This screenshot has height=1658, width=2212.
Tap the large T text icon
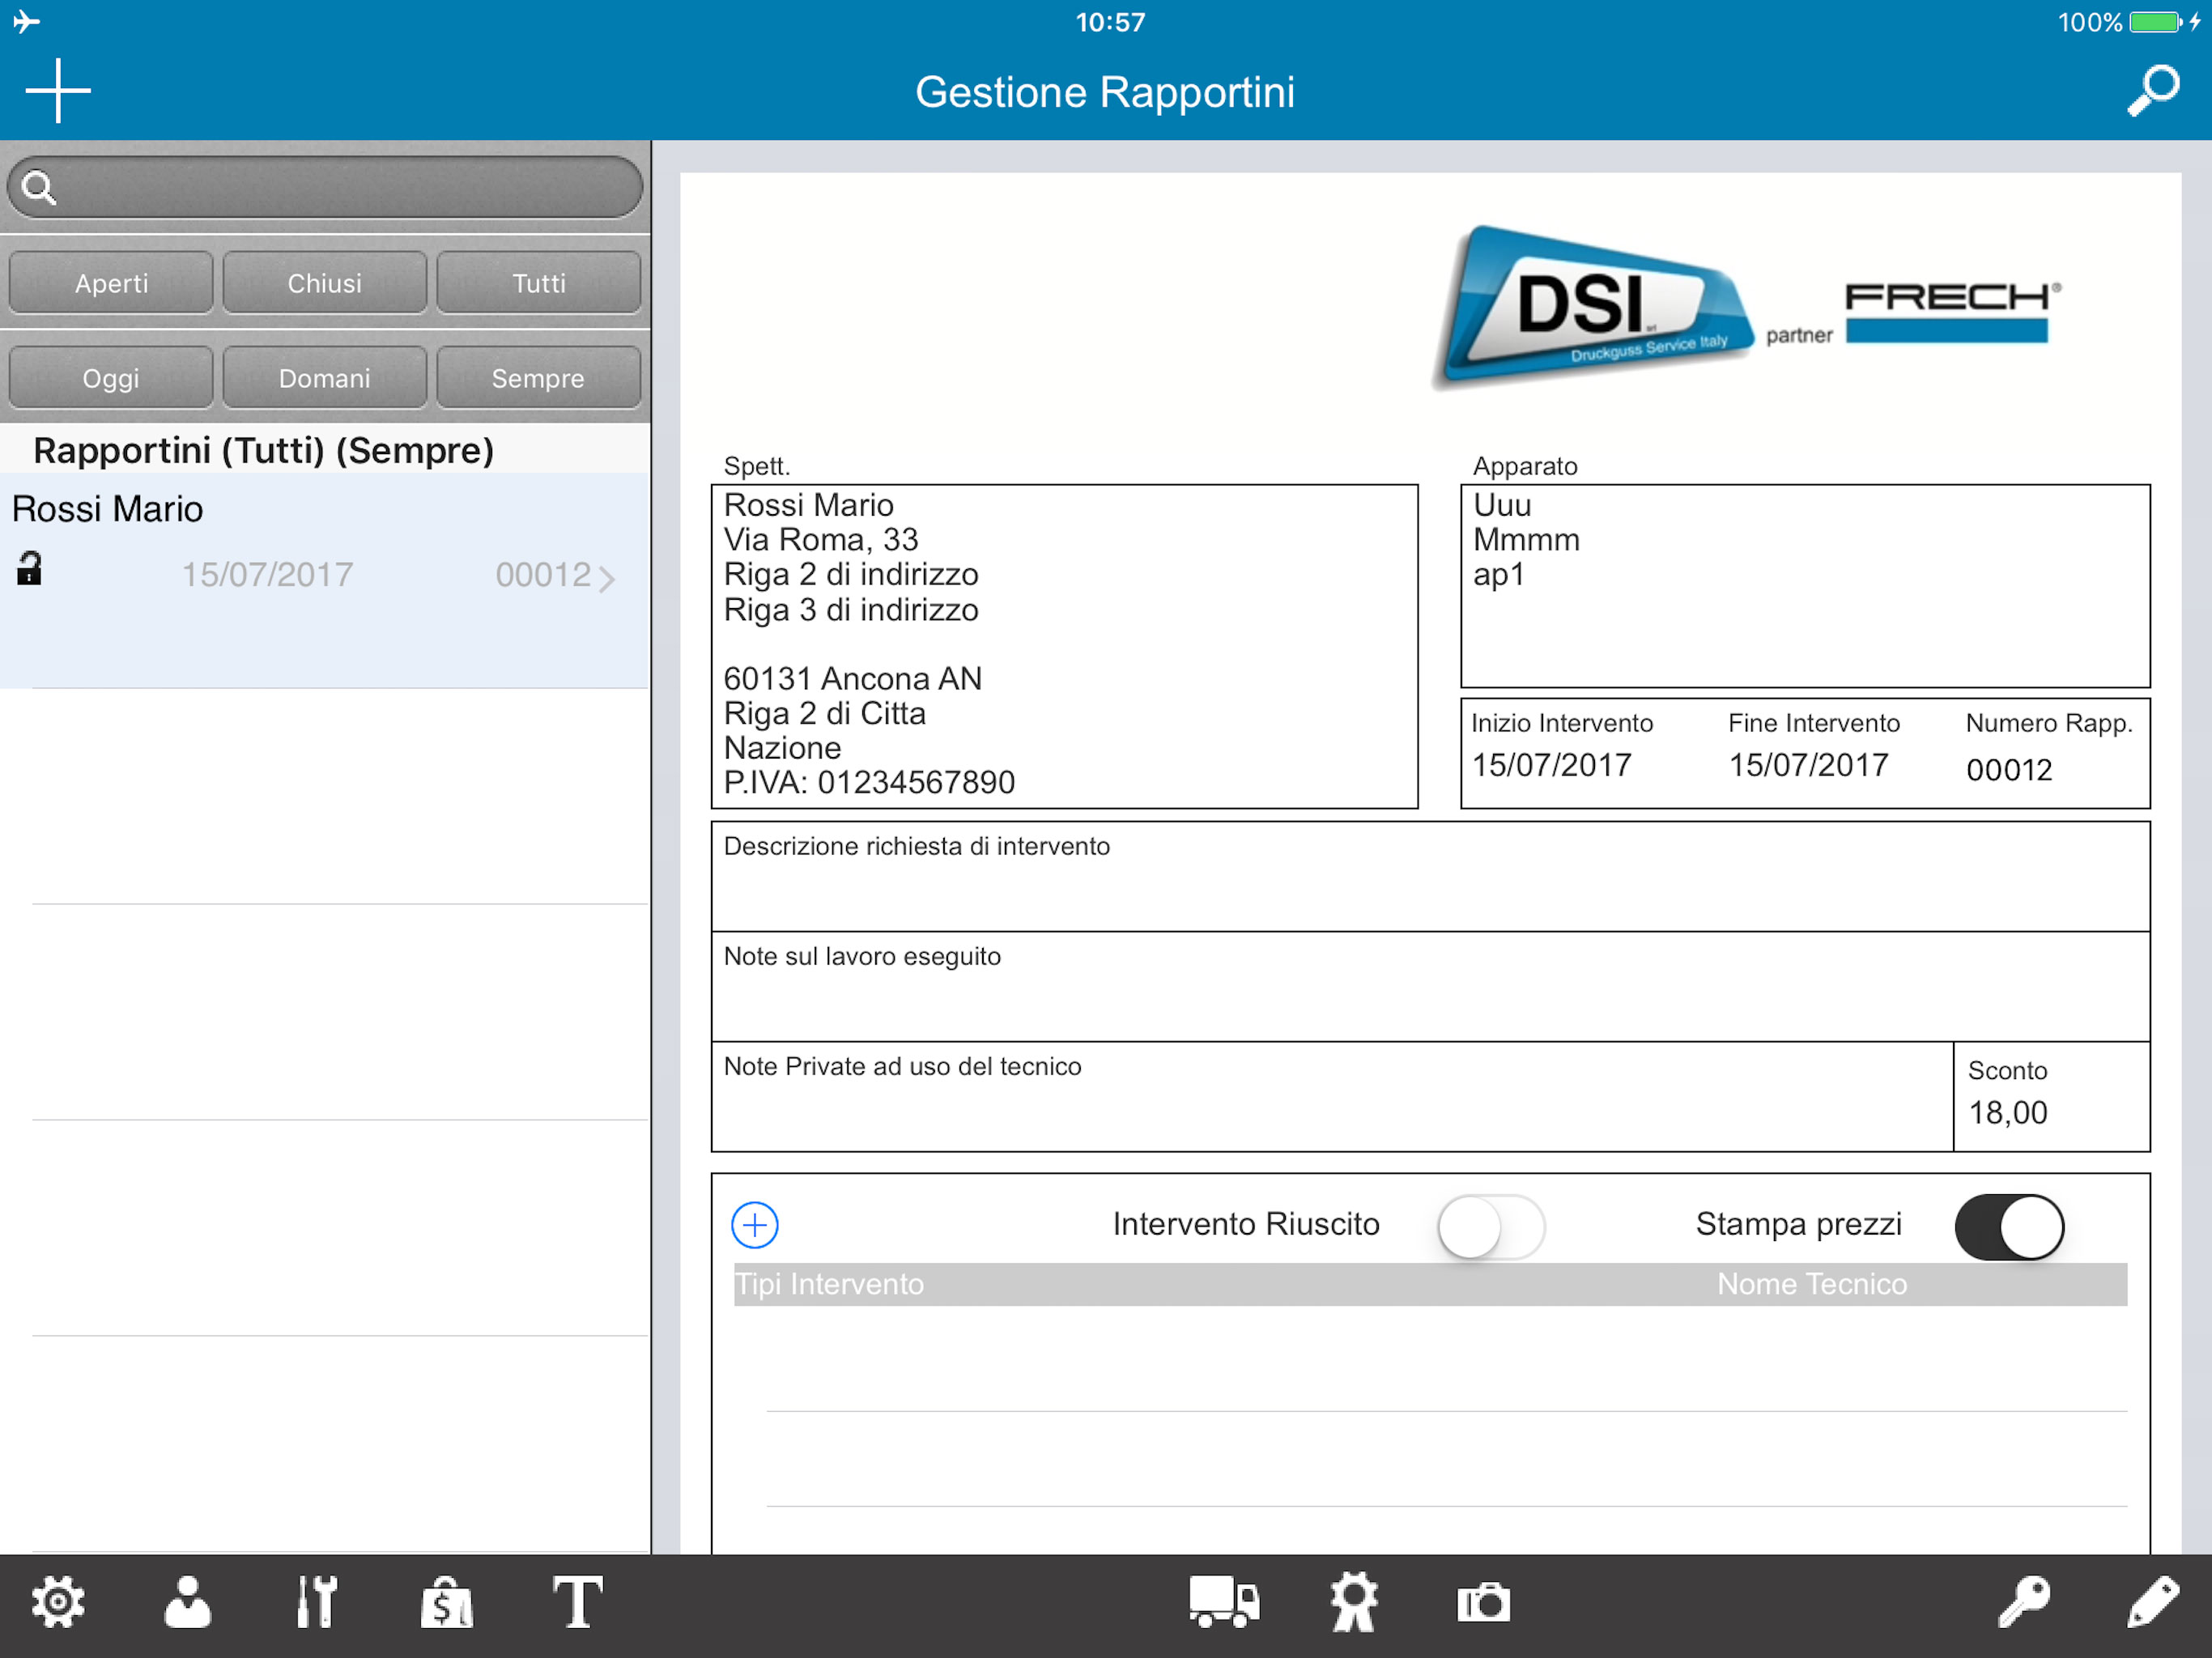click(x=577, y=1603)
